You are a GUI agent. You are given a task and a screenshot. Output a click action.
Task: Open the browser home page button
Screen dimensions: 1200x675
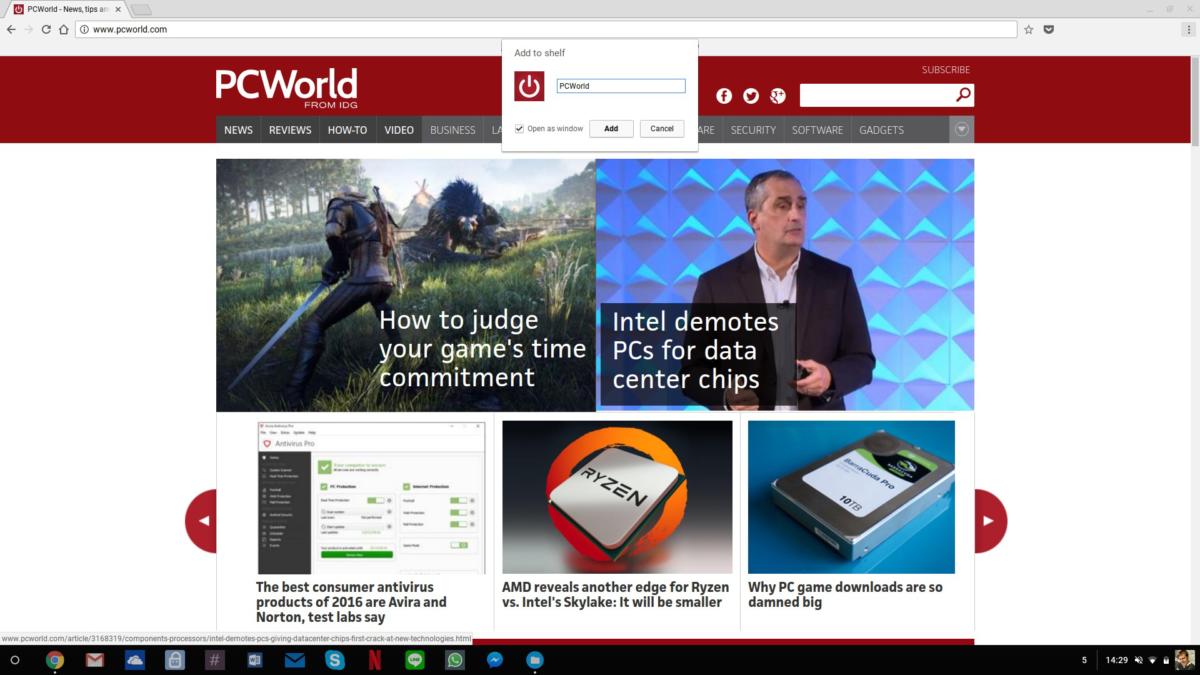(64, 29)
